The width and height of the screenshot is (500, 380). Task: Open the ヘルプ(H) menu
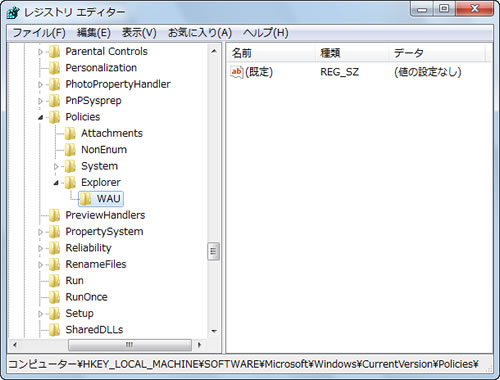click(x=265, y=33)
